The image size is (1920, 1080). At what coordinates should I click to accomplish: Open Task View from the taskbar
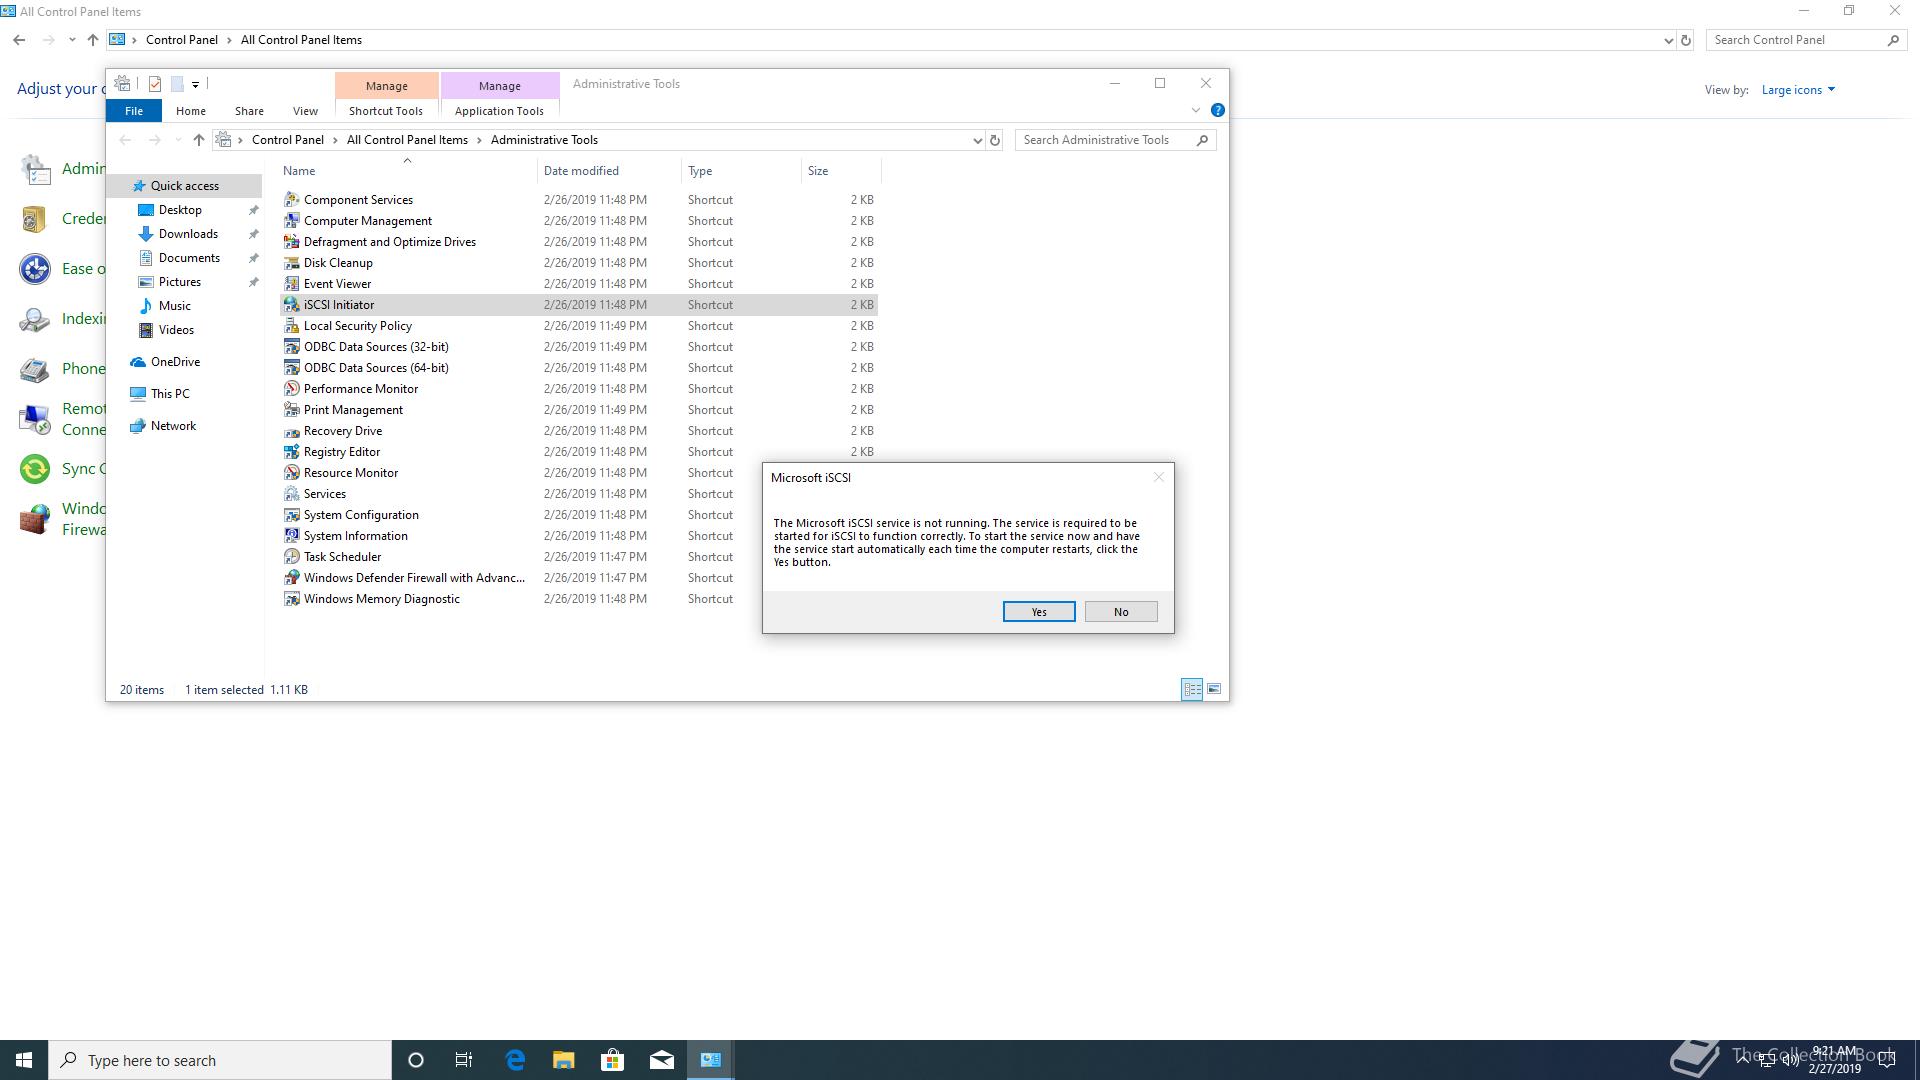pyautogui.click(x=464, y=1060)
